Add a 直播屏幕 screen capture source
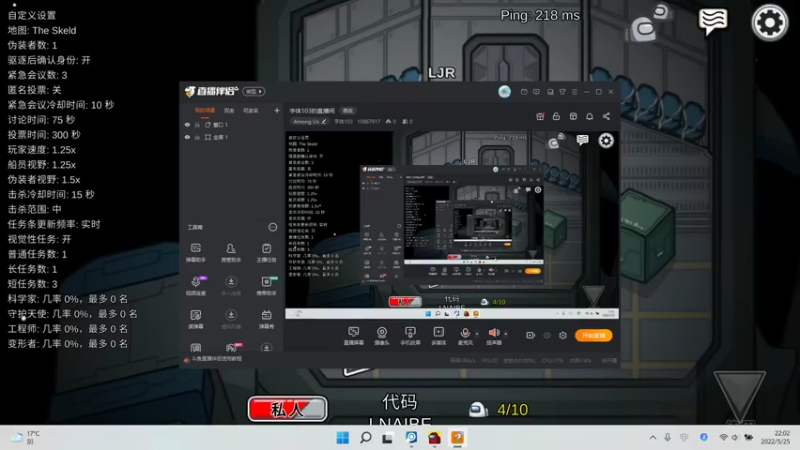The height and width of the screenshot is (450, 800). 354,336
